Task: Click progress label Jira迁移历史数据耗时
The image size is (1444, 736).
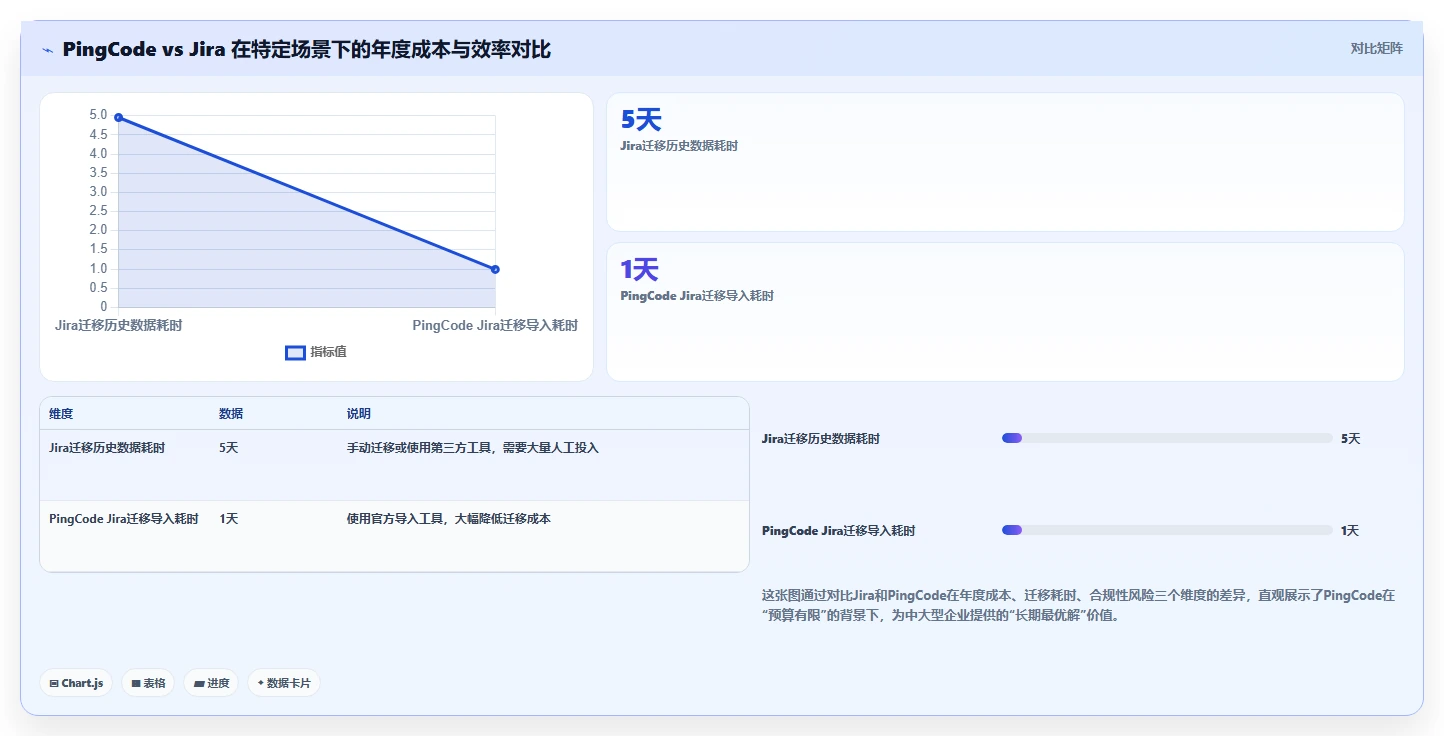Action: (x=821, y=439)
